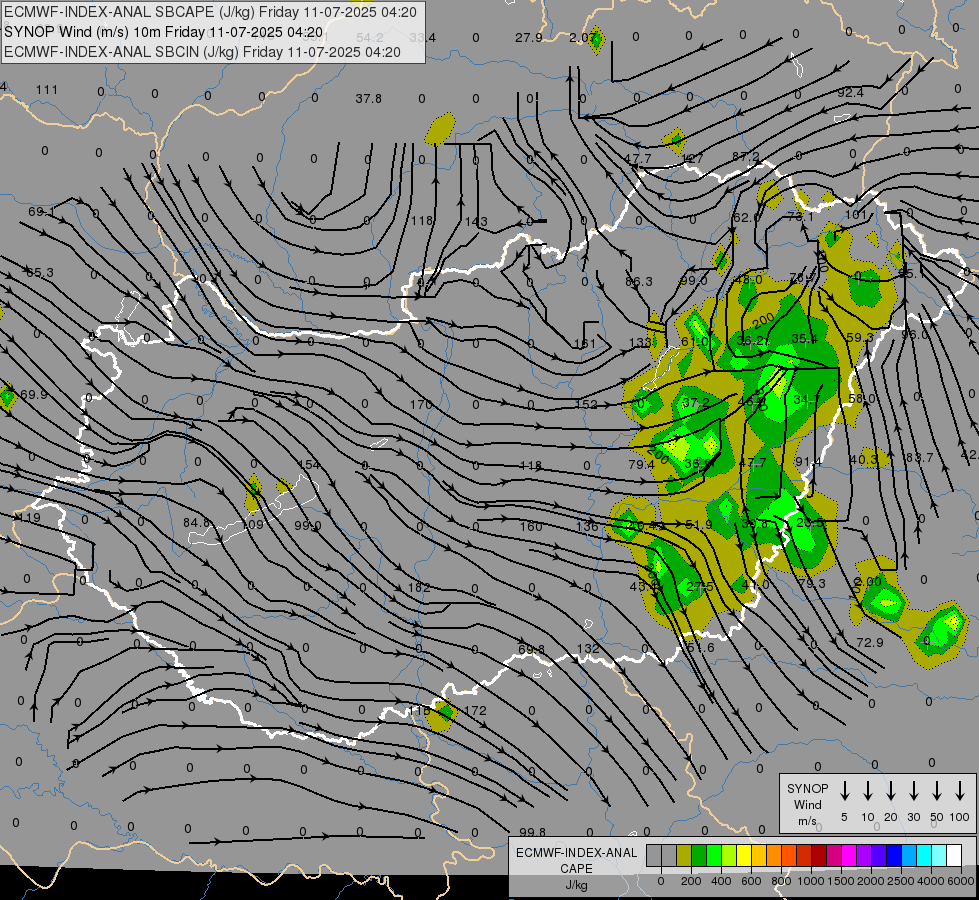This screenshot has width=979, height=900.
Task: Click the 160 grid value on the map
Action: [x=531, y=527]
